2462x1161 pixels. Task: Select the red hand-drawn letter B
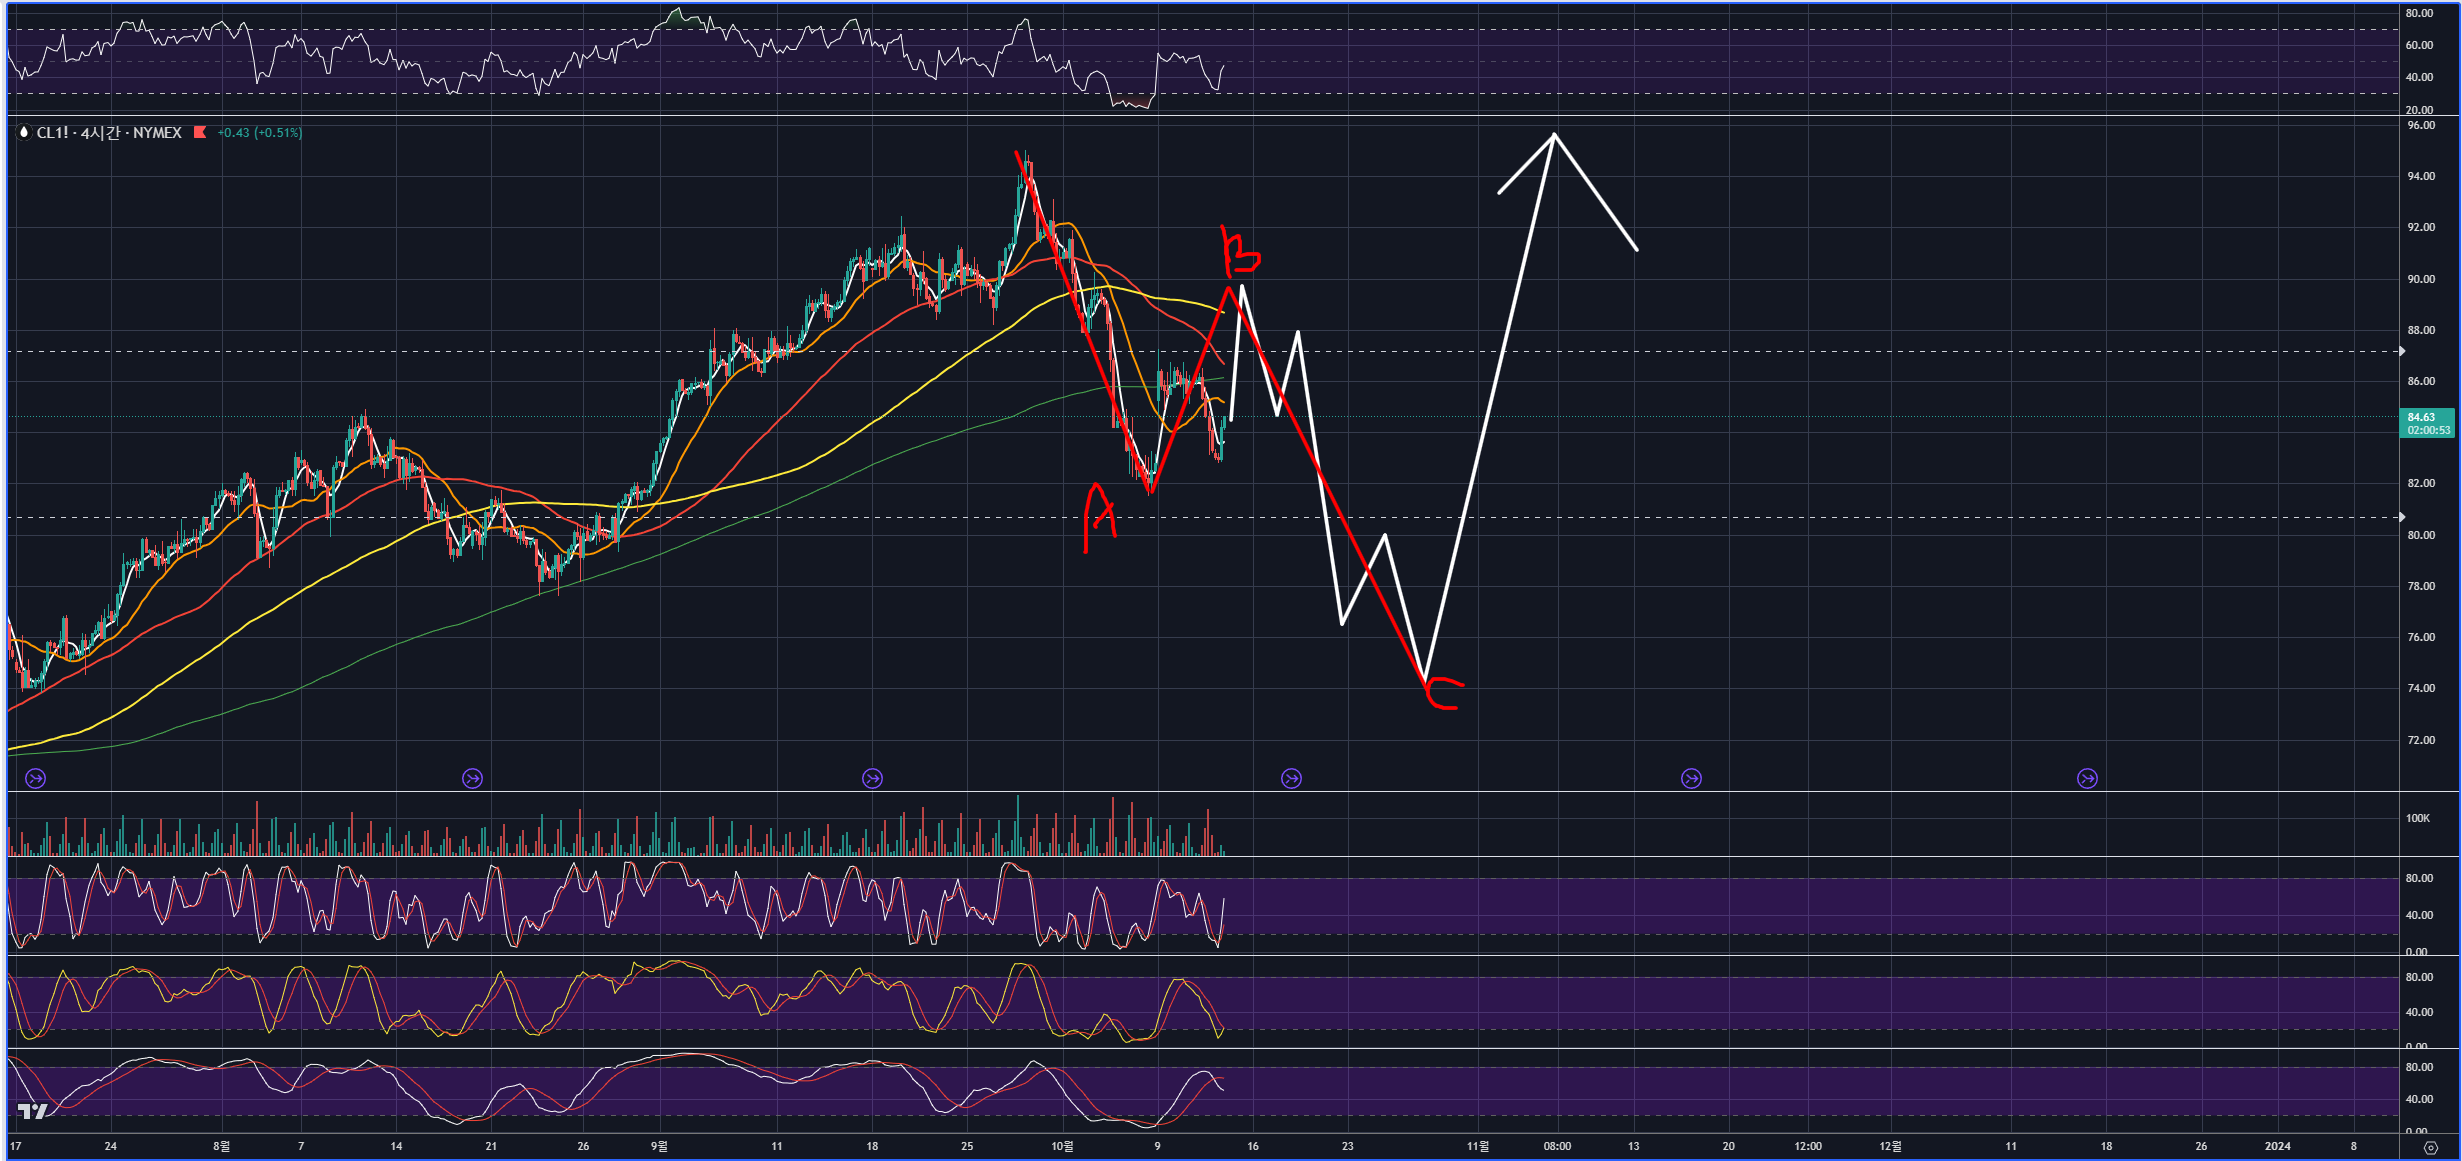click(x=1240, y=252)
